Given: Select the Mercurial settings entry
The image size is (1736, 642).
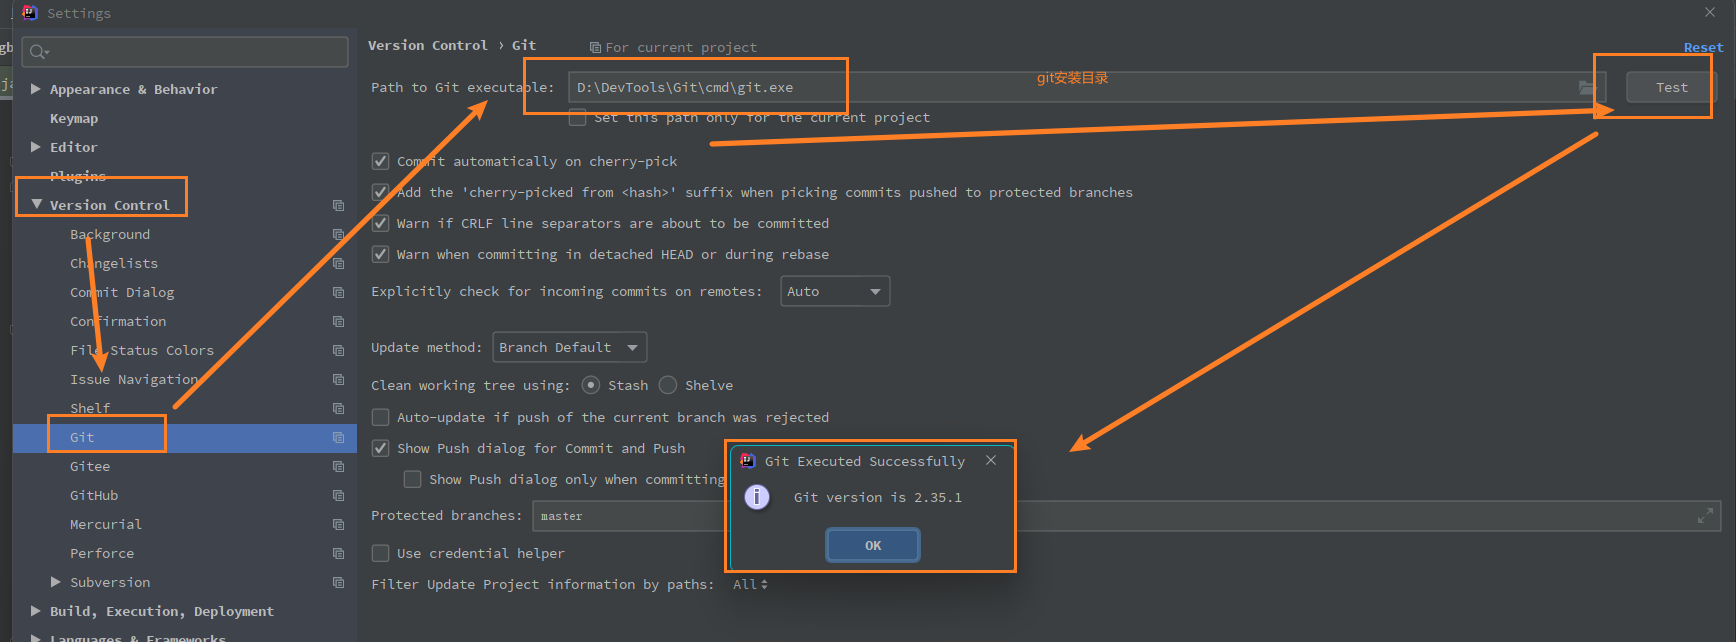Looking at the screenshot, I should click(106, 524).
